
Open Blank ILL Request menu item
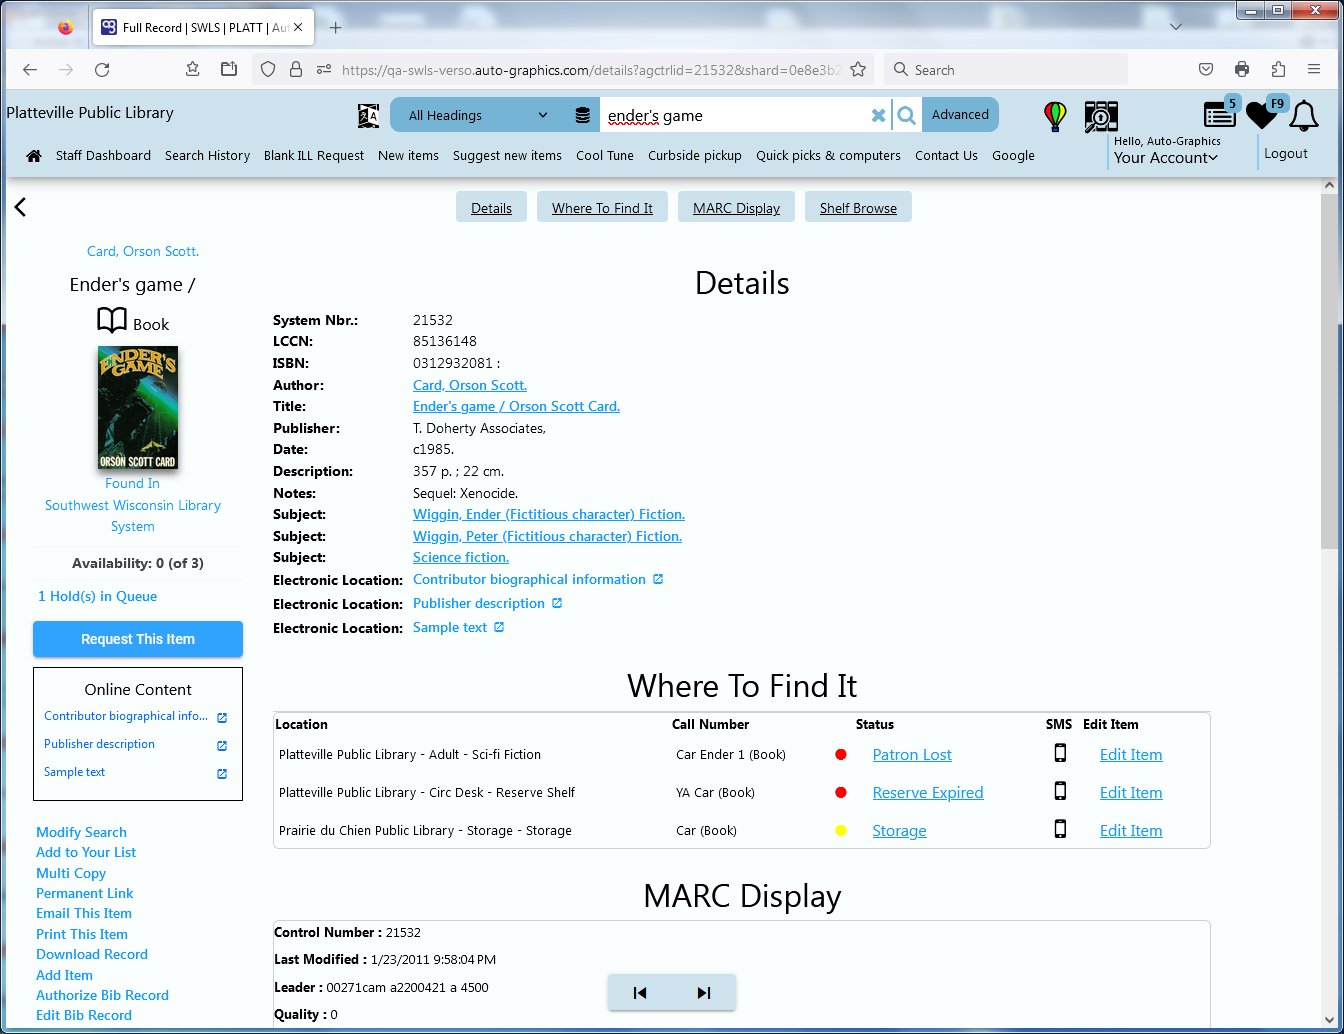(314, 156)
